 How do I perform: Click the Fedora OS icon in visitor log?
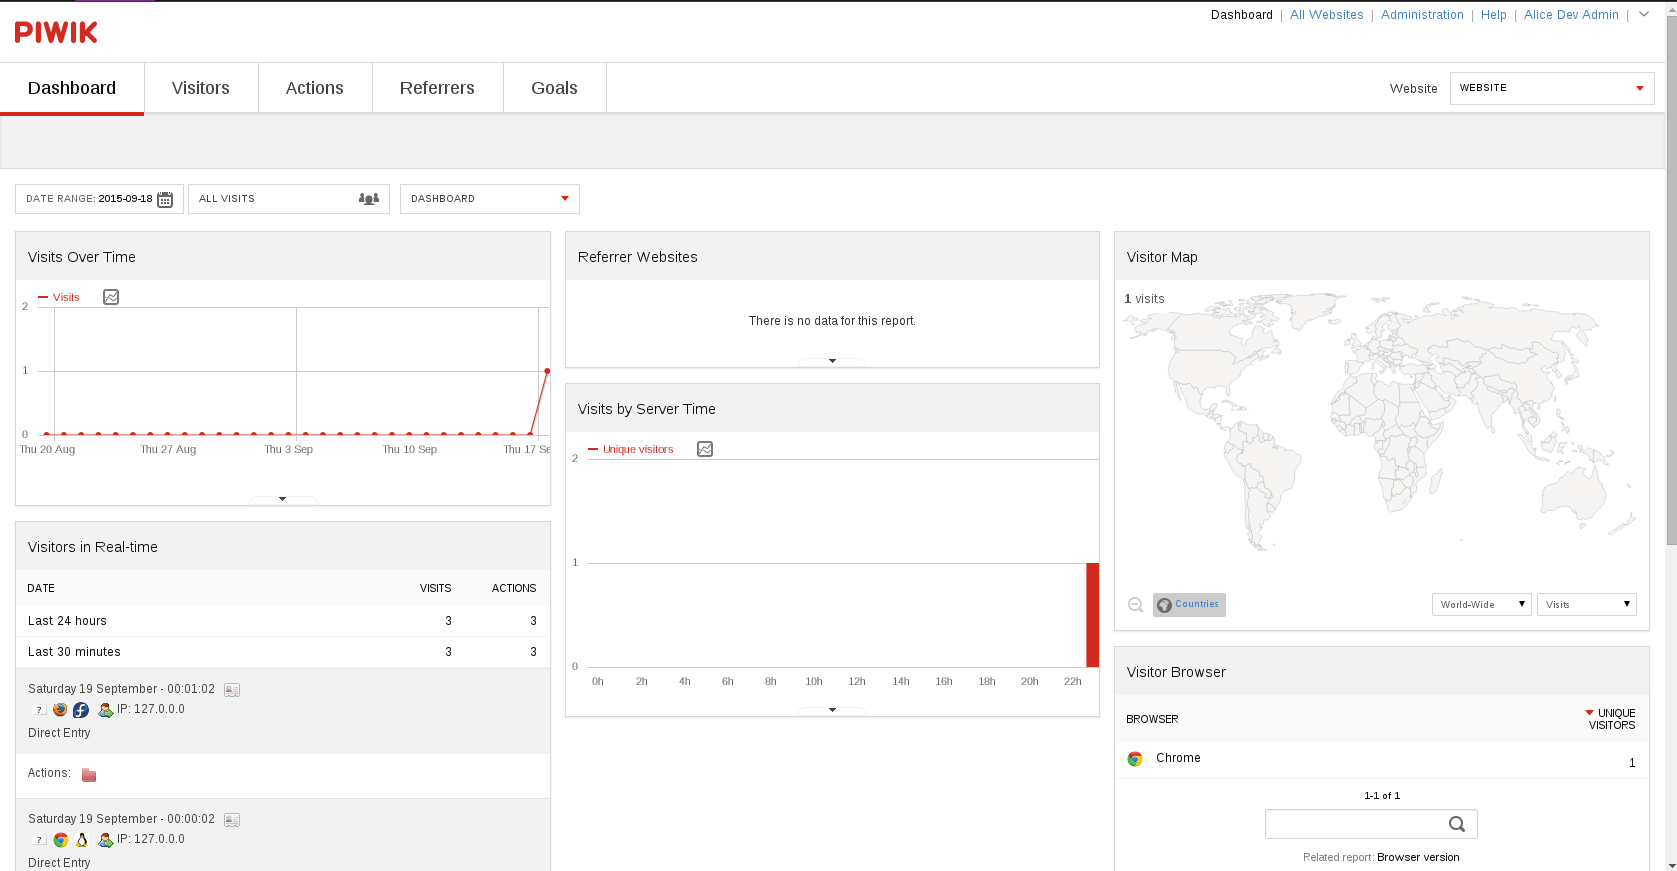tap(81, 710)
